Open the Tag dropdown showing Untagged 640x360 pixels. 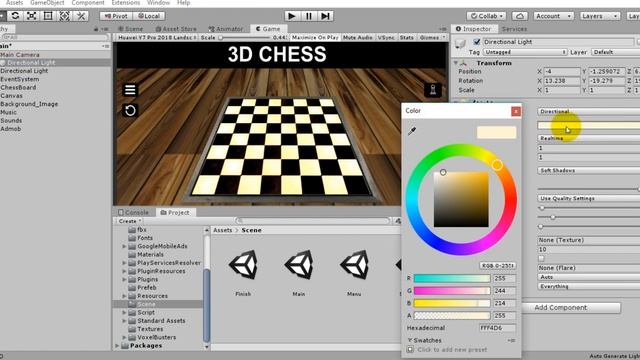tap(525, 52)
